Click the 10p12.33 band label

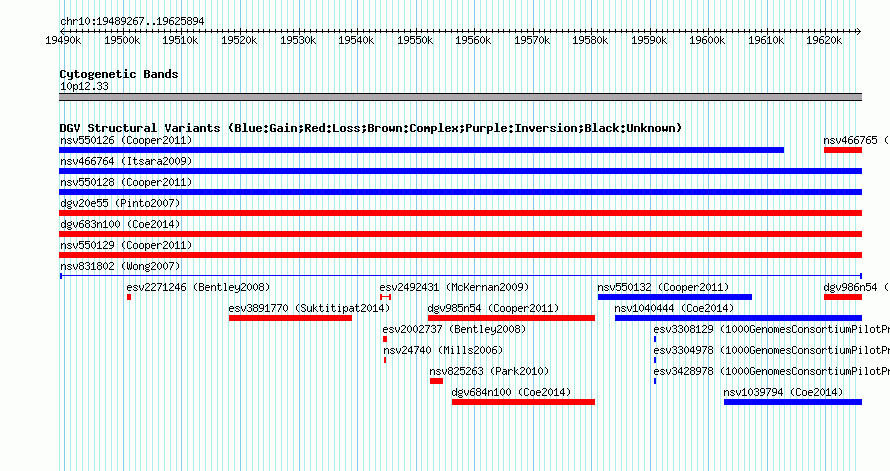pos(84,86)
